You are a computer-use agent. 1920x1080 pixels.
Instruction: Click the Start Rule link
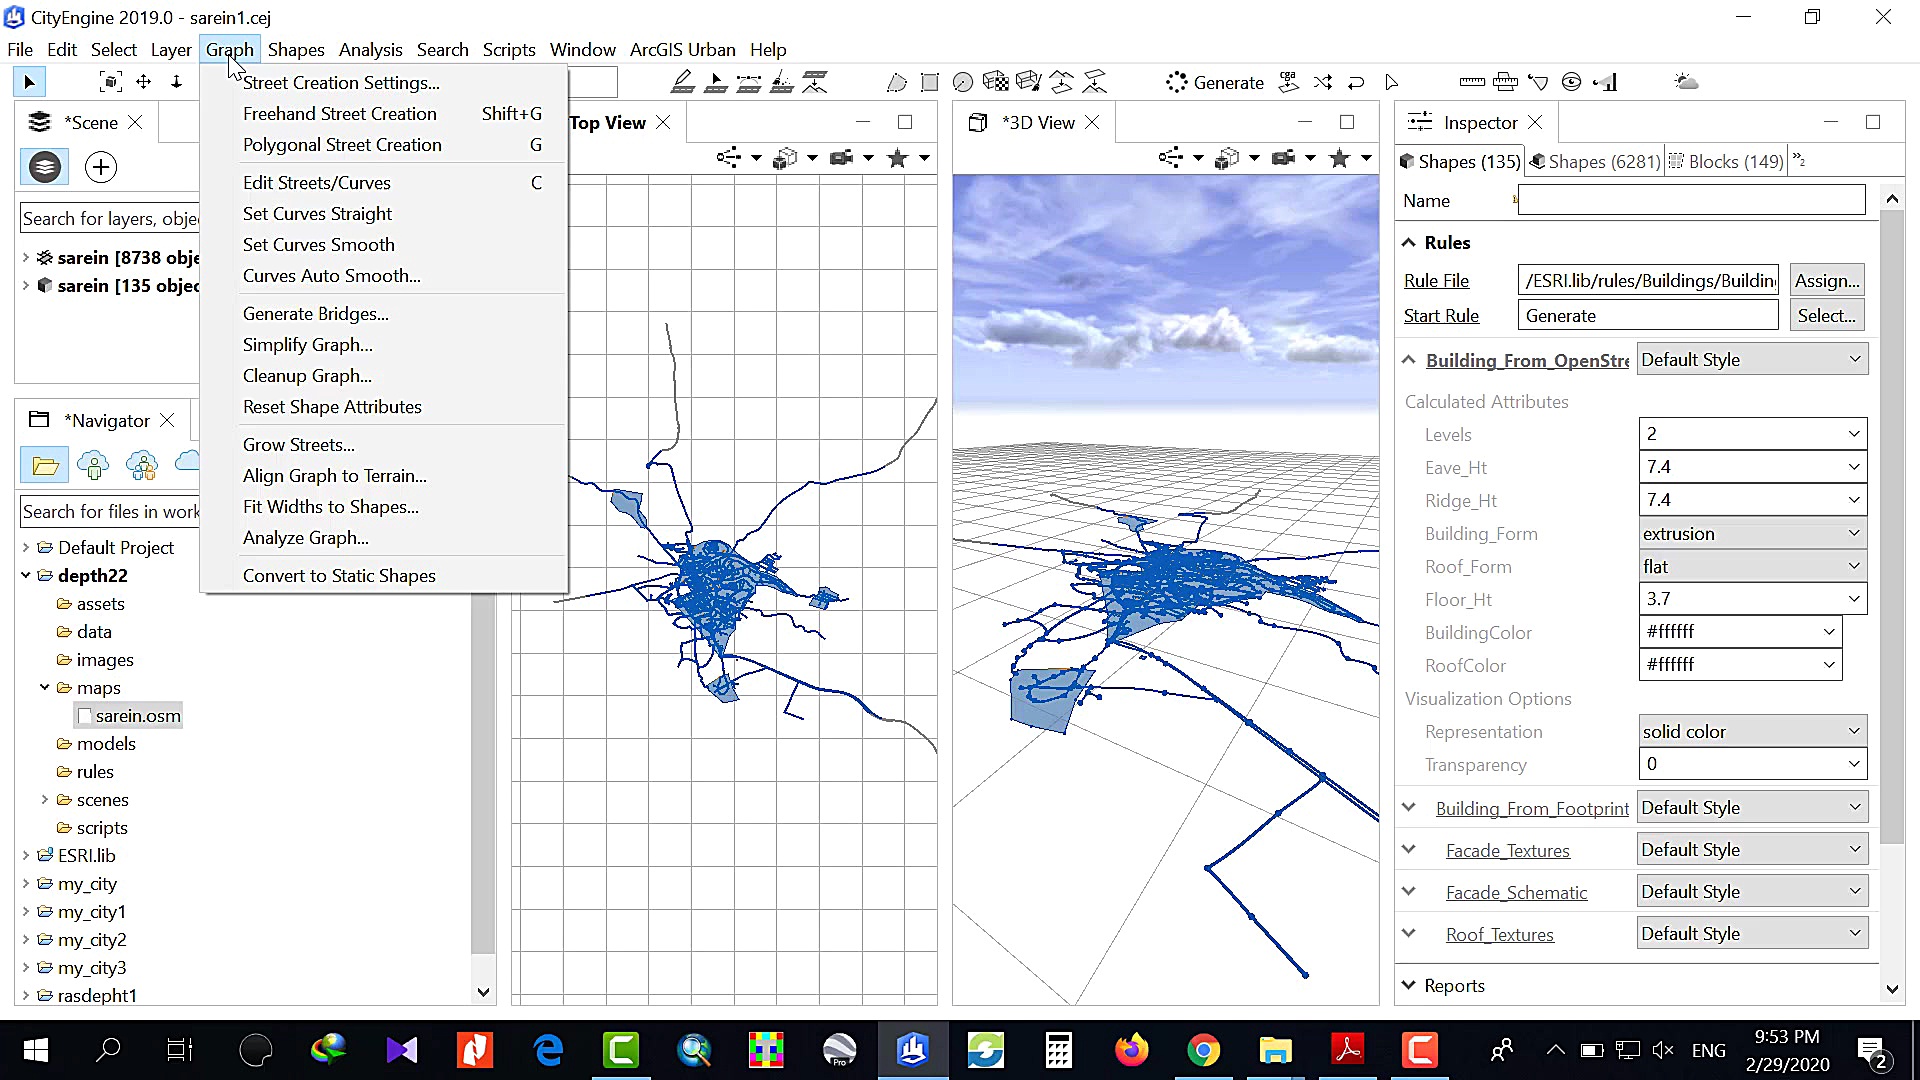1441,316
